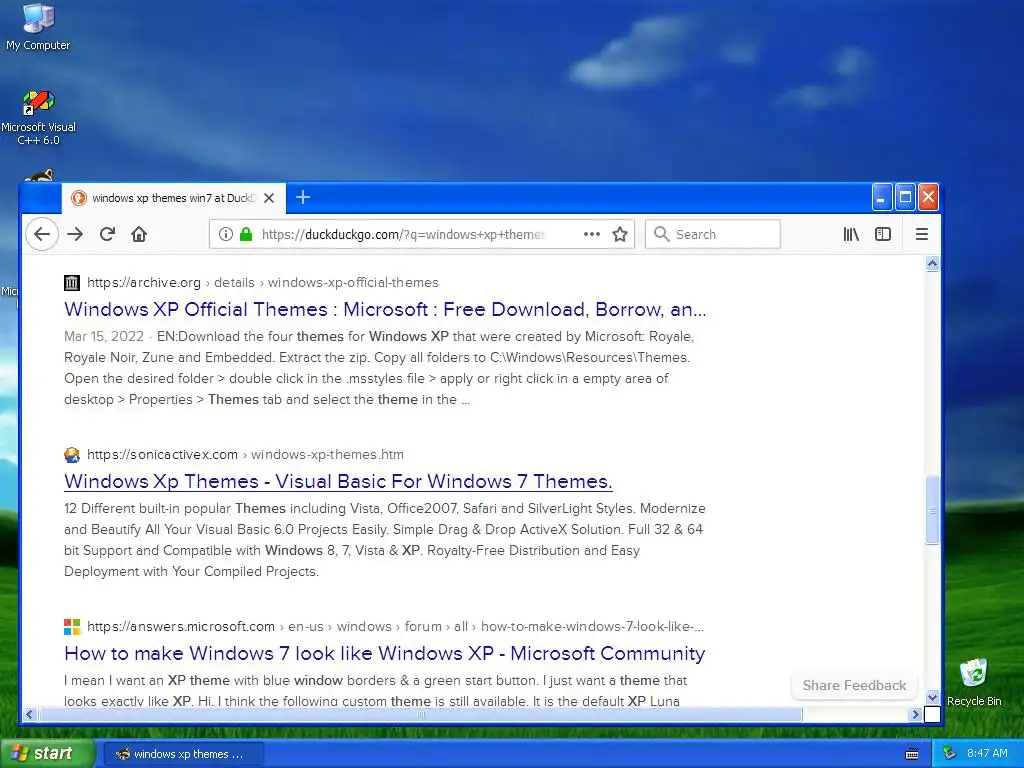
Task: Select Microsoft Visual C++ 6.0 desktop shortcut
Action: [38, 118]
